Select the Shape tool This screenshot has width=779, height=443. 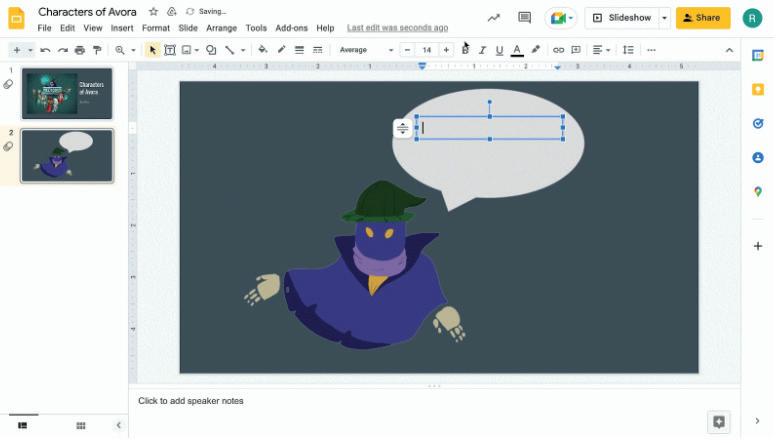(x=211, y=50)
